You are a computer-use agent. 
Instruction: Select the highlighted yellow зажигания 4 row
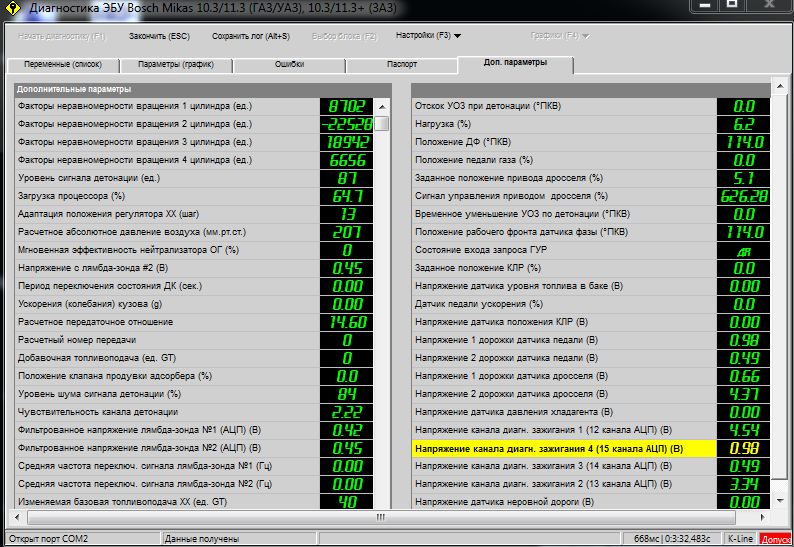coord(564,448)
